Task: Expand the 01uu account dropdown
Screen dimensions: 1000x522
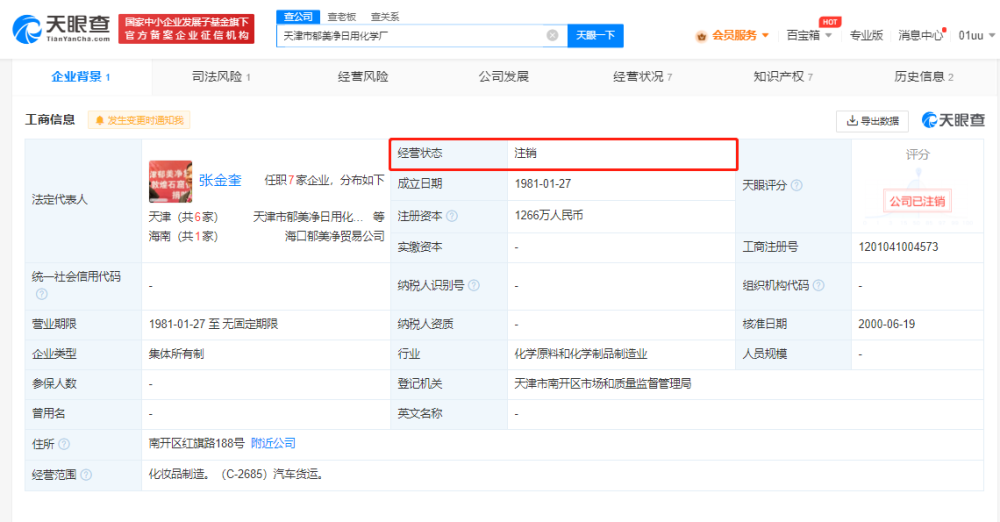Action: [x=976, y=35]
